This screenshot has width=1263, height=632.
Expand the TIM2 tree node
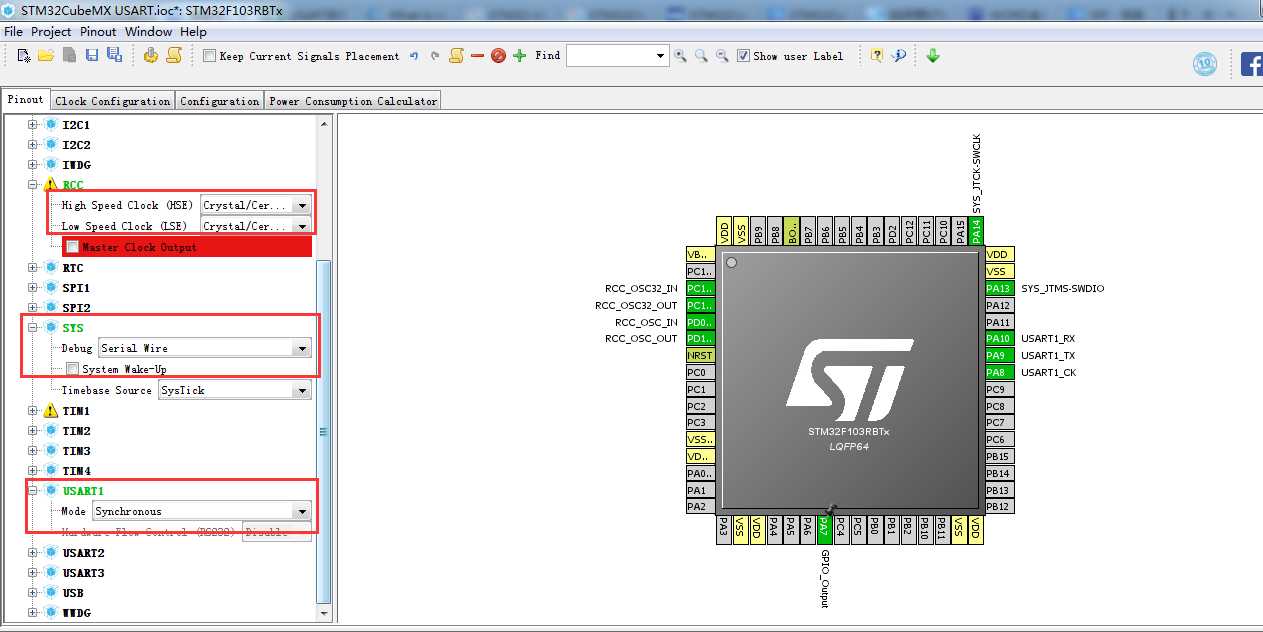tap(33, 431)
